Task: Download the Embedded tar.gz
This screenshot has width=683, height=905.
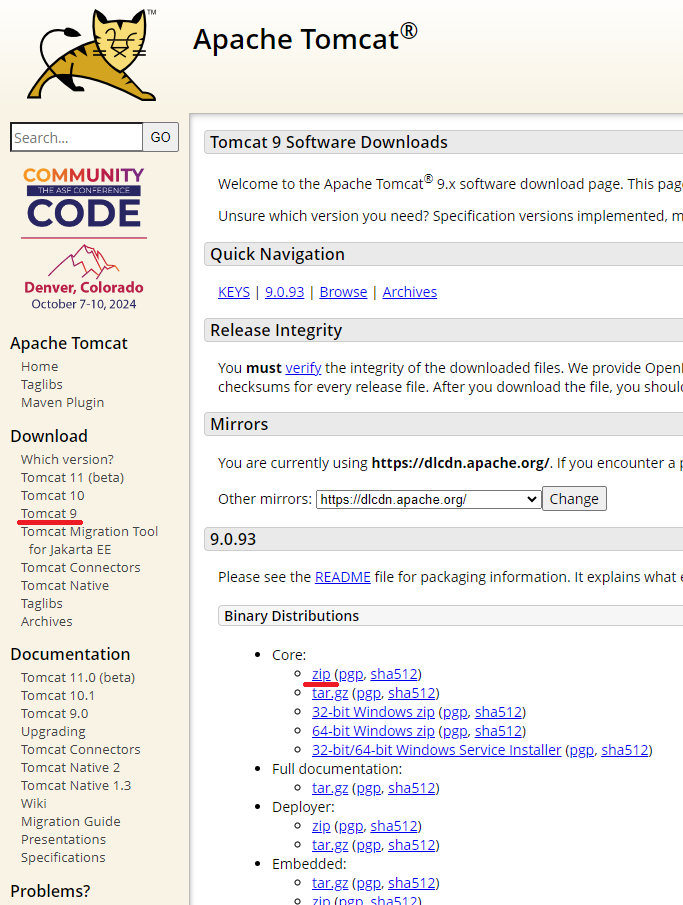Action: [330, 884]
